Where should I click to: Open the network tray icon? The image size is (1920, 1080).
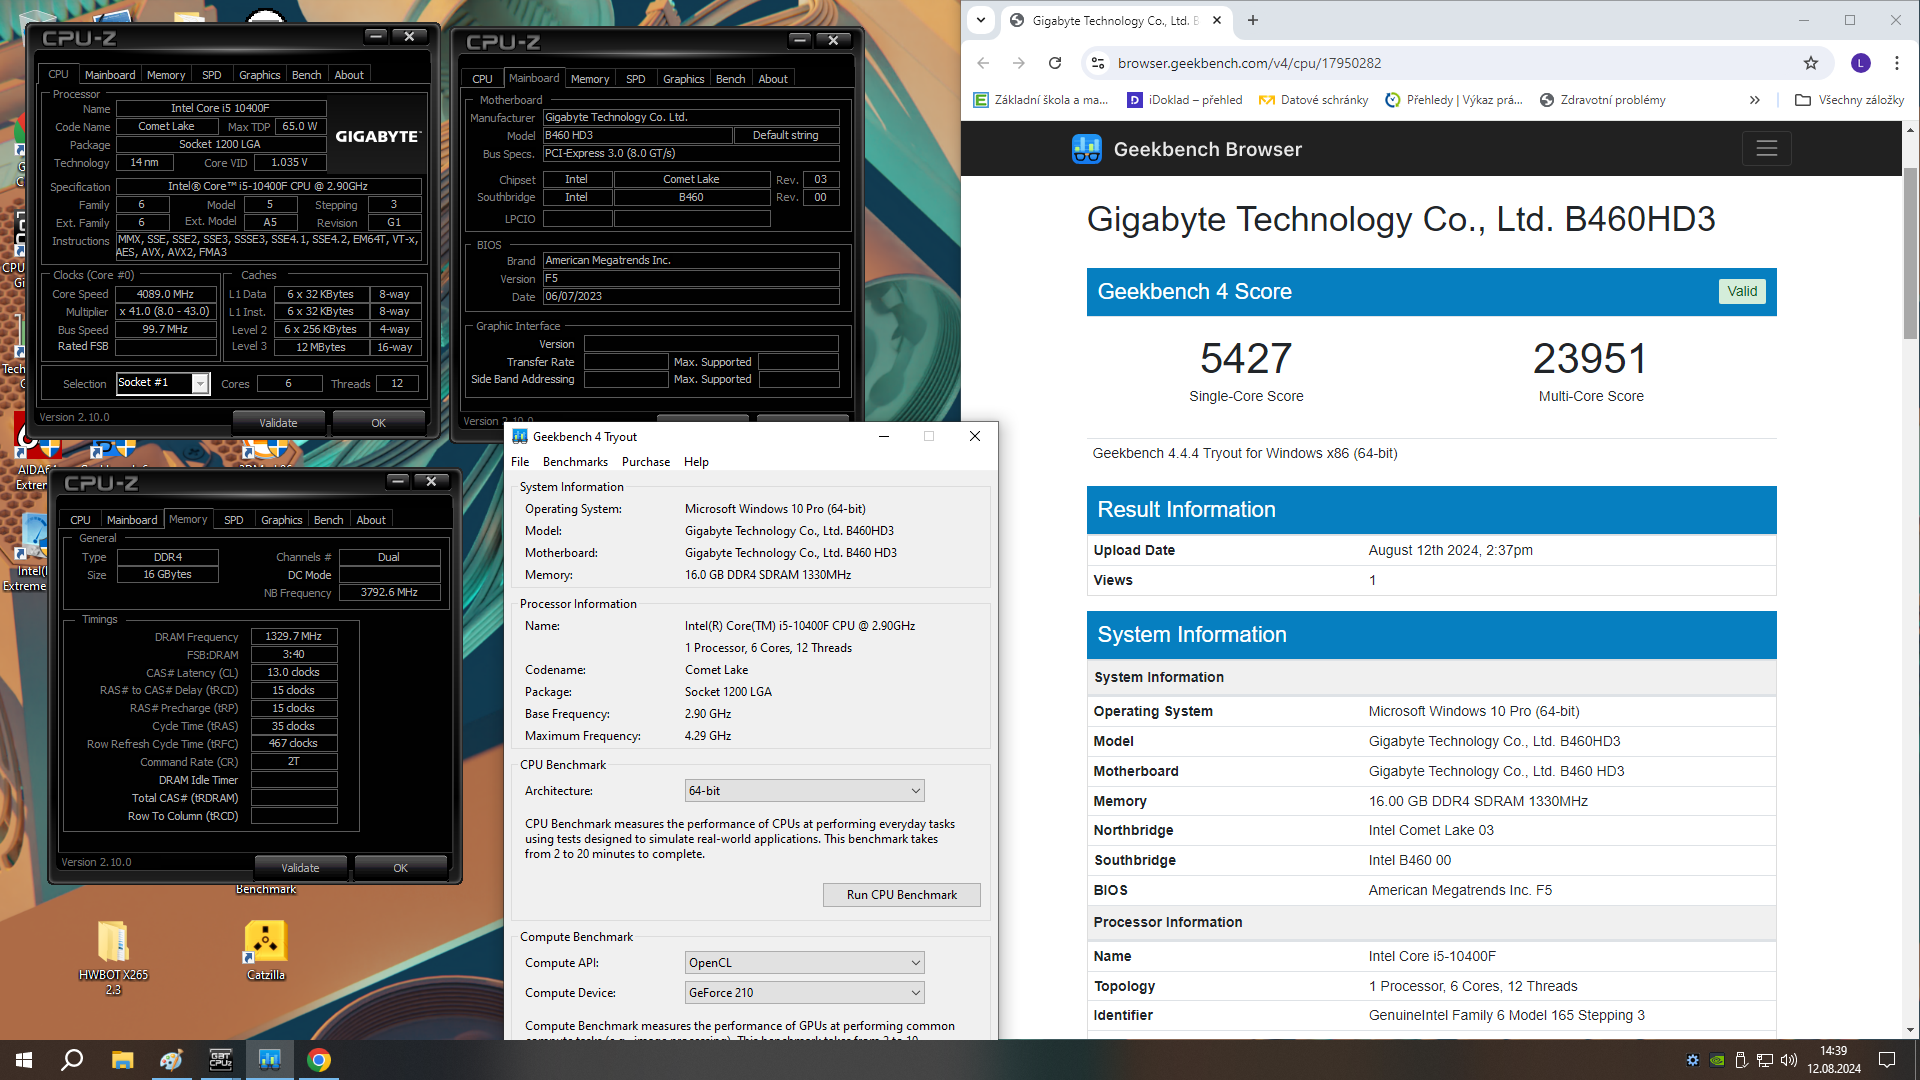pos(1765,1060)
